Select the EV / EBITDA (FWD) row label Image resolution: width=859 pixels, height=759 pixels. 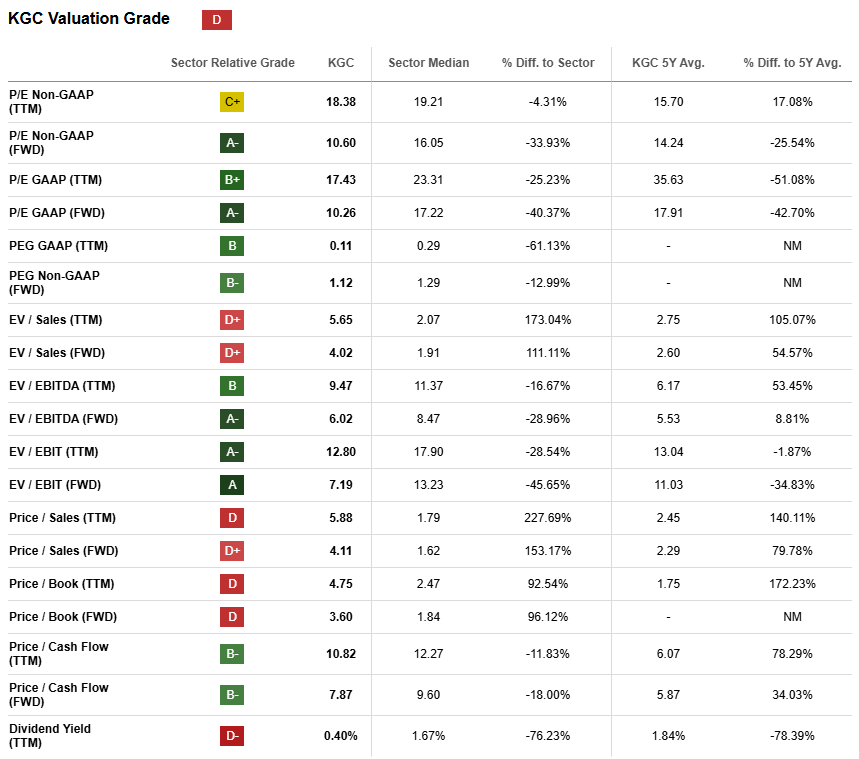pos(64,419)
